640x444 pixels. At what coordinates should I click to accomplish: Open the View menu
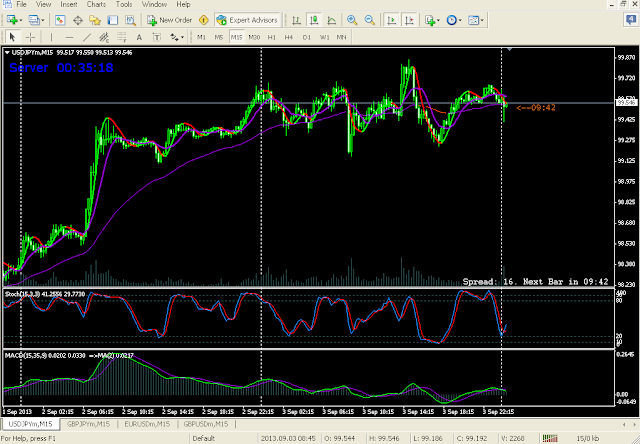pos(43,4)
